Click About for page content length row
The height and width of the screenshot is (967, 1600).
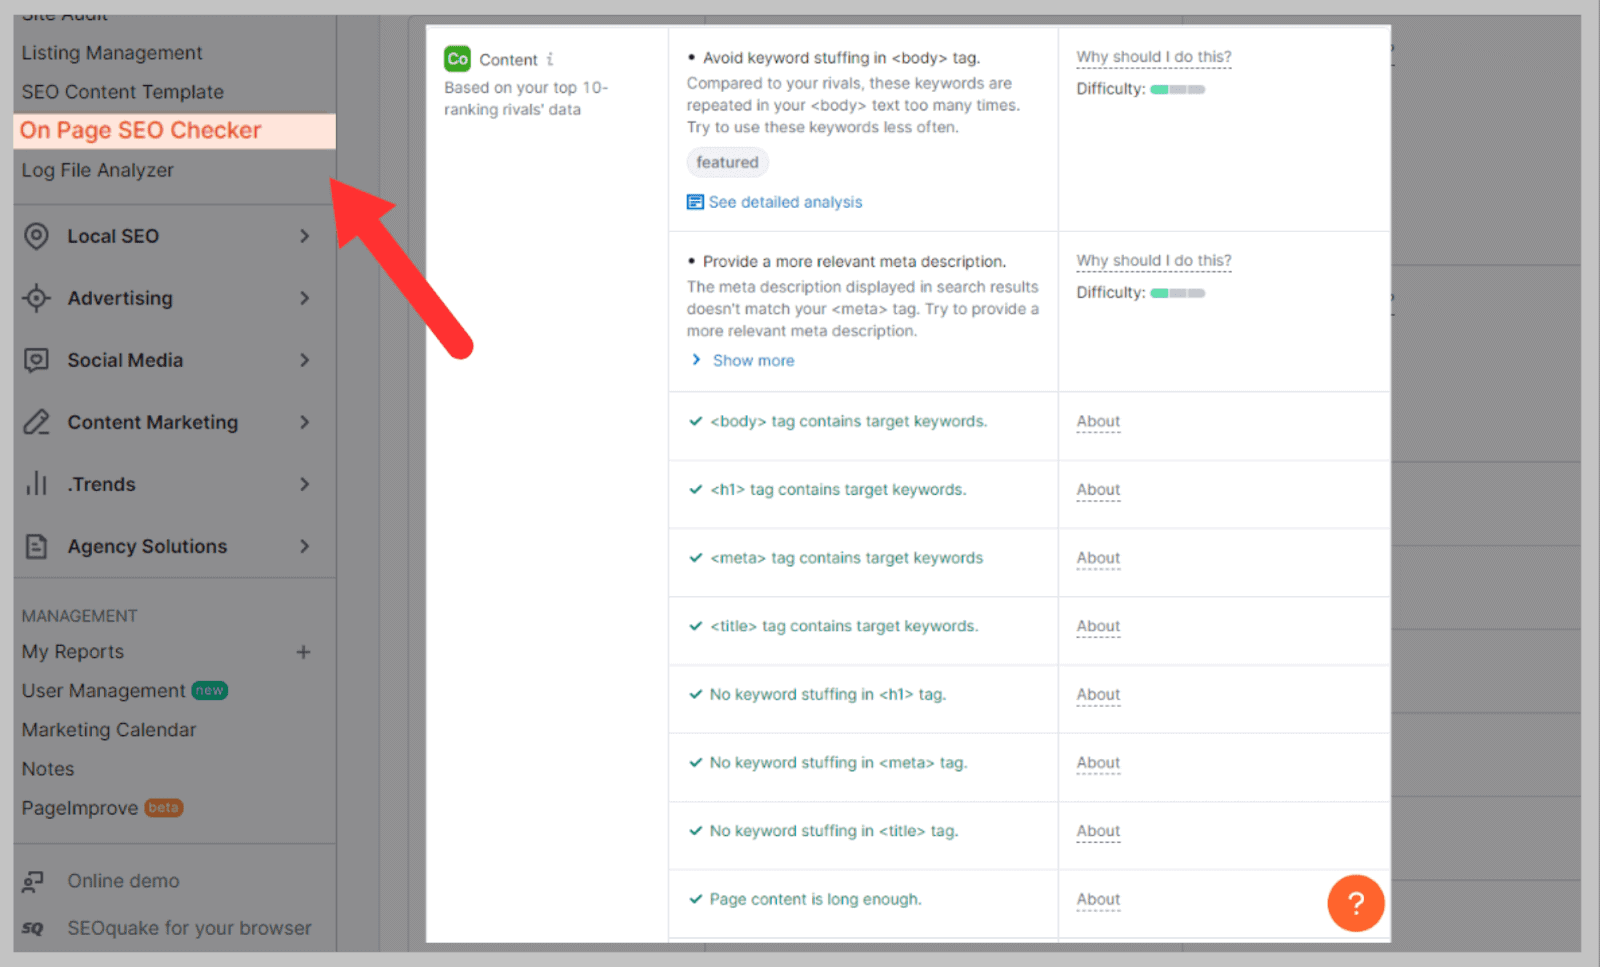click(1098, 899)
